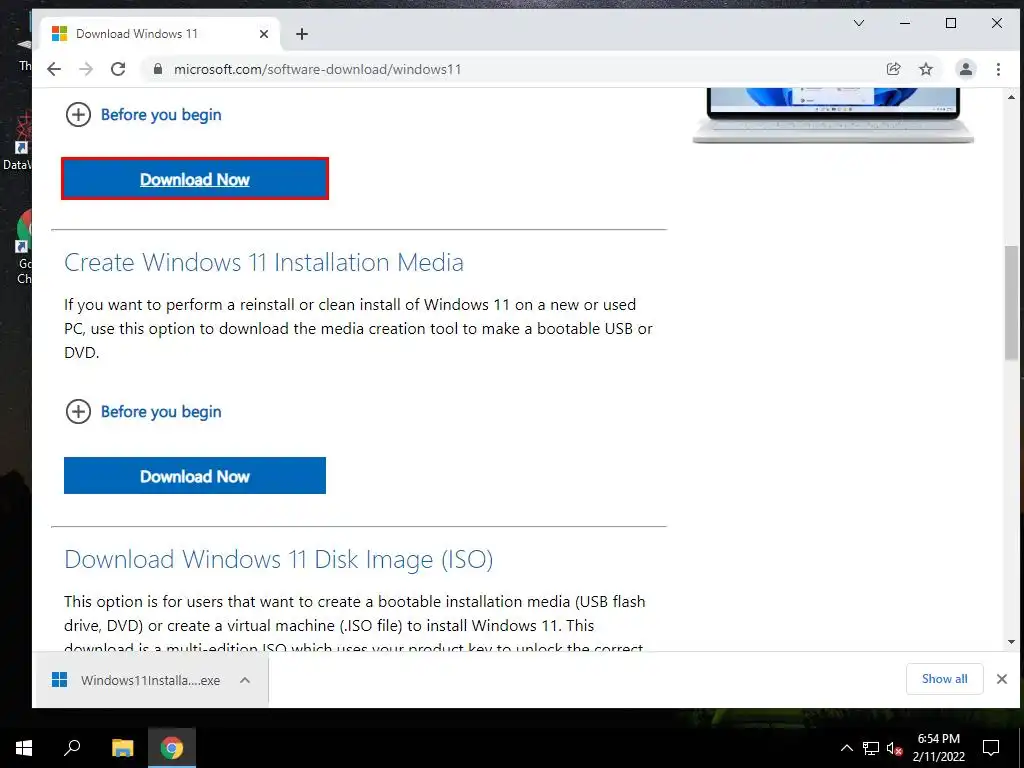Viewport: 1024px width, 768px height.
Task: Click the lock icon in address bar
Action: pyautogui.click(x=157, y=69)
